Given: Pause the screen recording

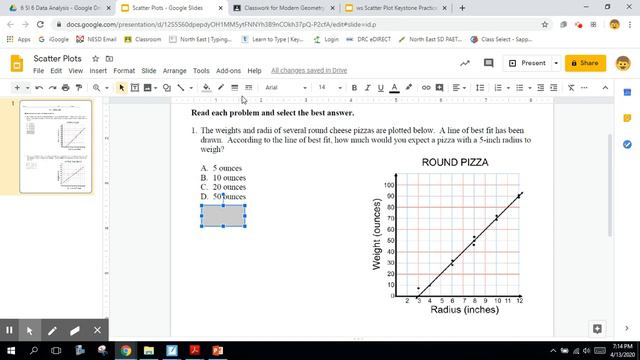Looking at the screenshot, I should [x=9, y=330].
